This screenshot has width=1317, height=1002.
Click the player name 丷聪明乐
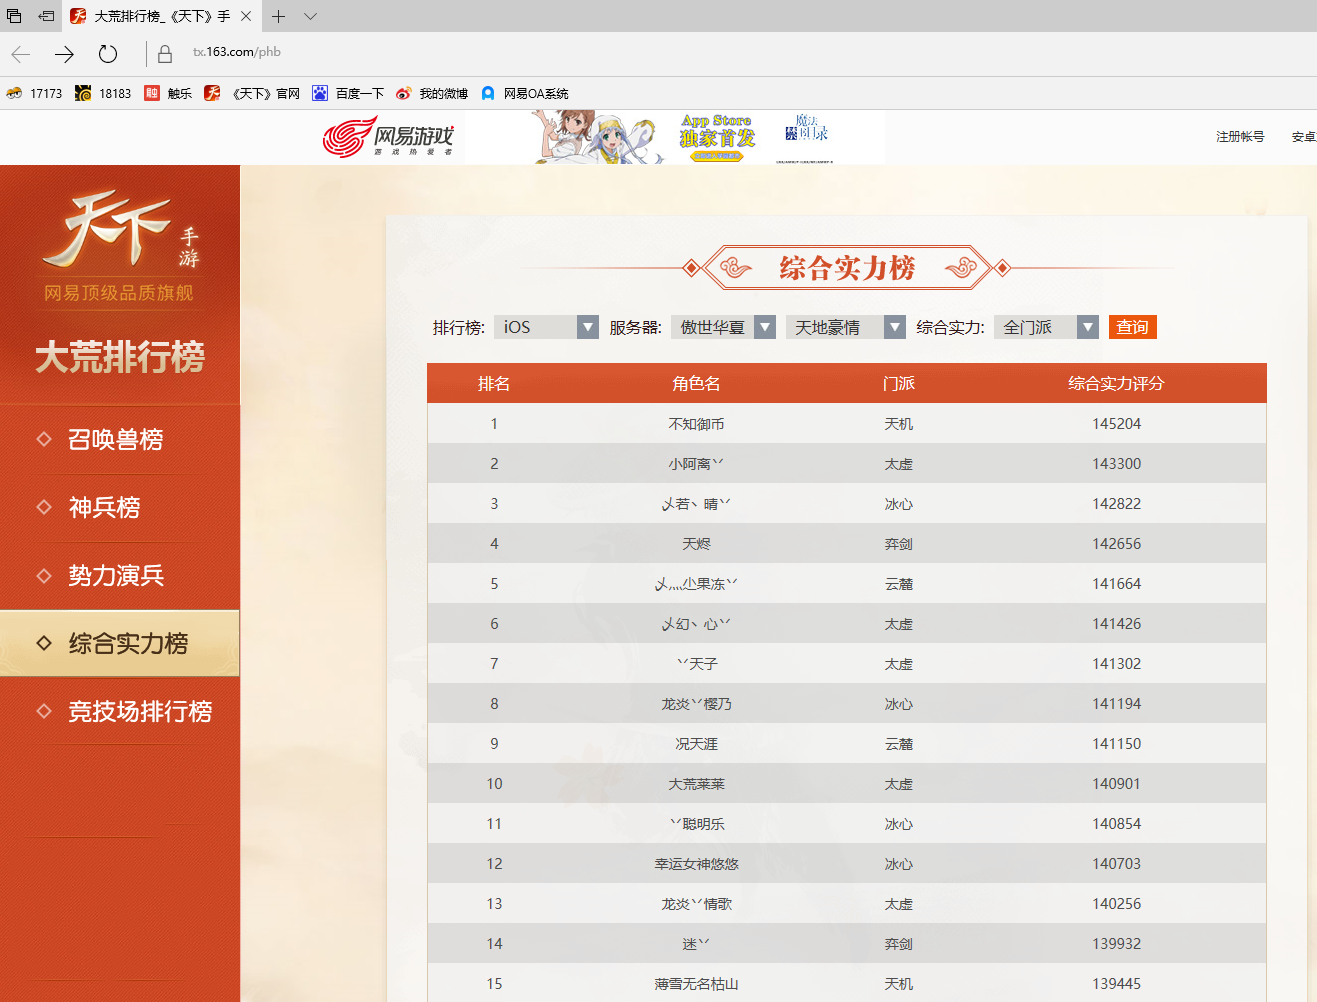click(697, 824)
